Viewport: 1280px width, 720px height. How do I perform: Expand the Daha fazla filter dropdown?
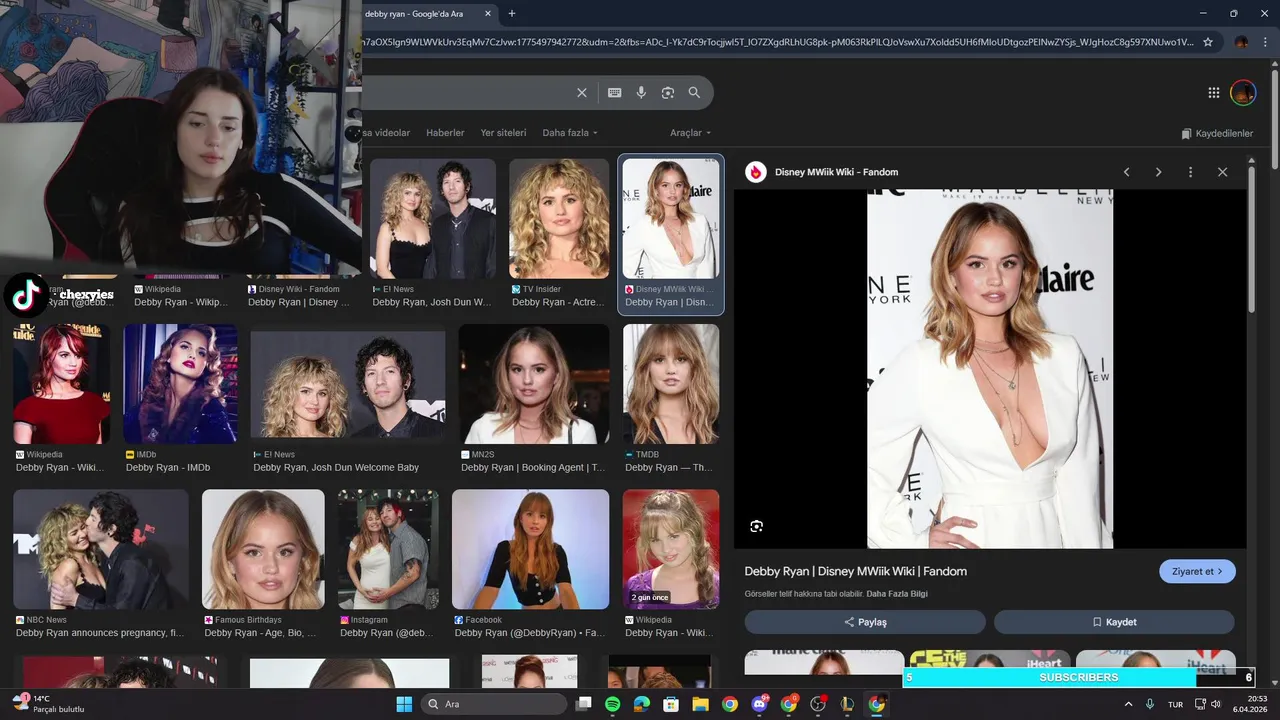pos(570,133)
